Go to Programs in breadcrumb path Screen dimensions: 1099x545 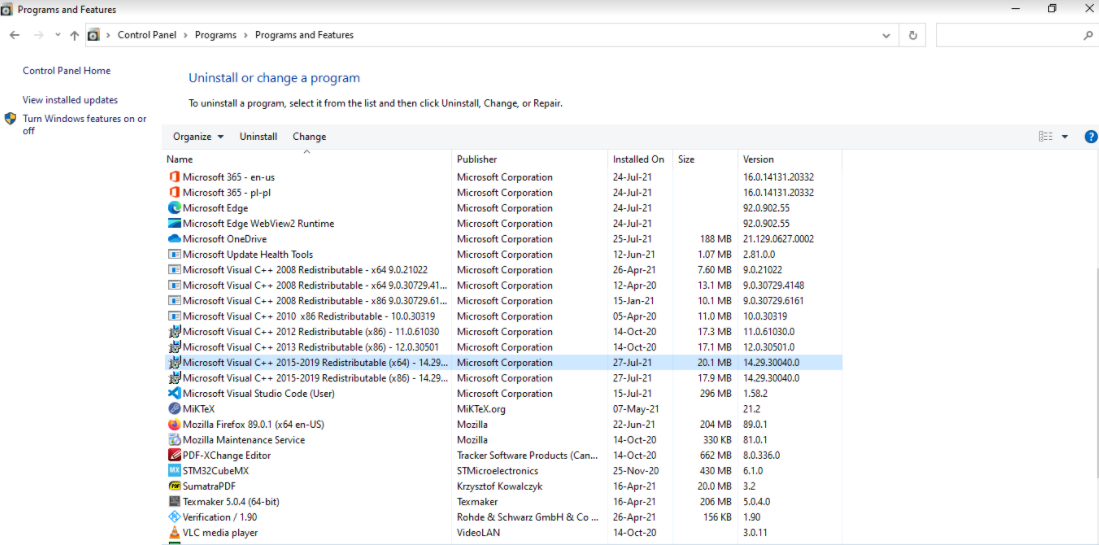click(216, 35)
